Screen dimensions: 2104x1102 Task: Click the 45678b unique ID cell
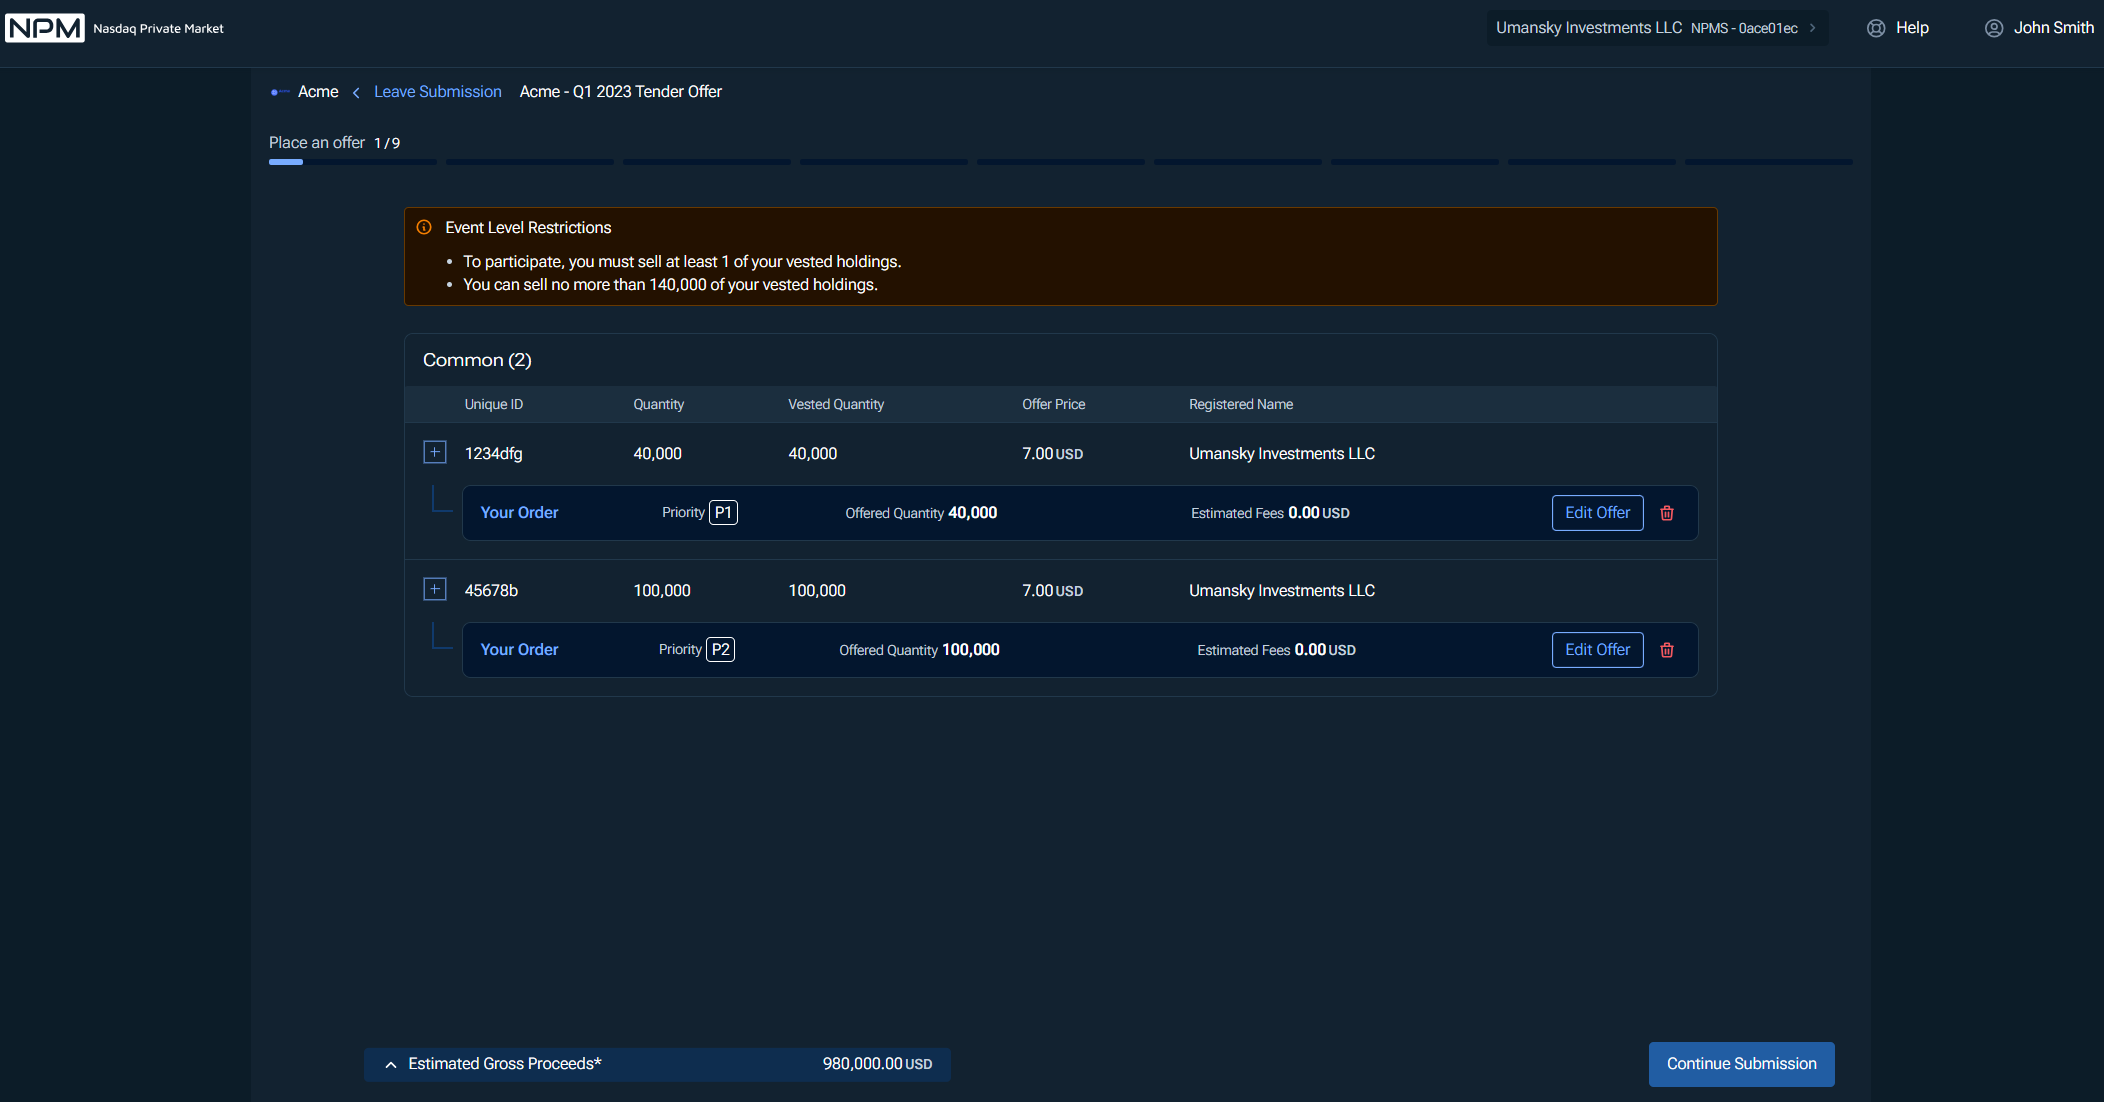(491, 591)
